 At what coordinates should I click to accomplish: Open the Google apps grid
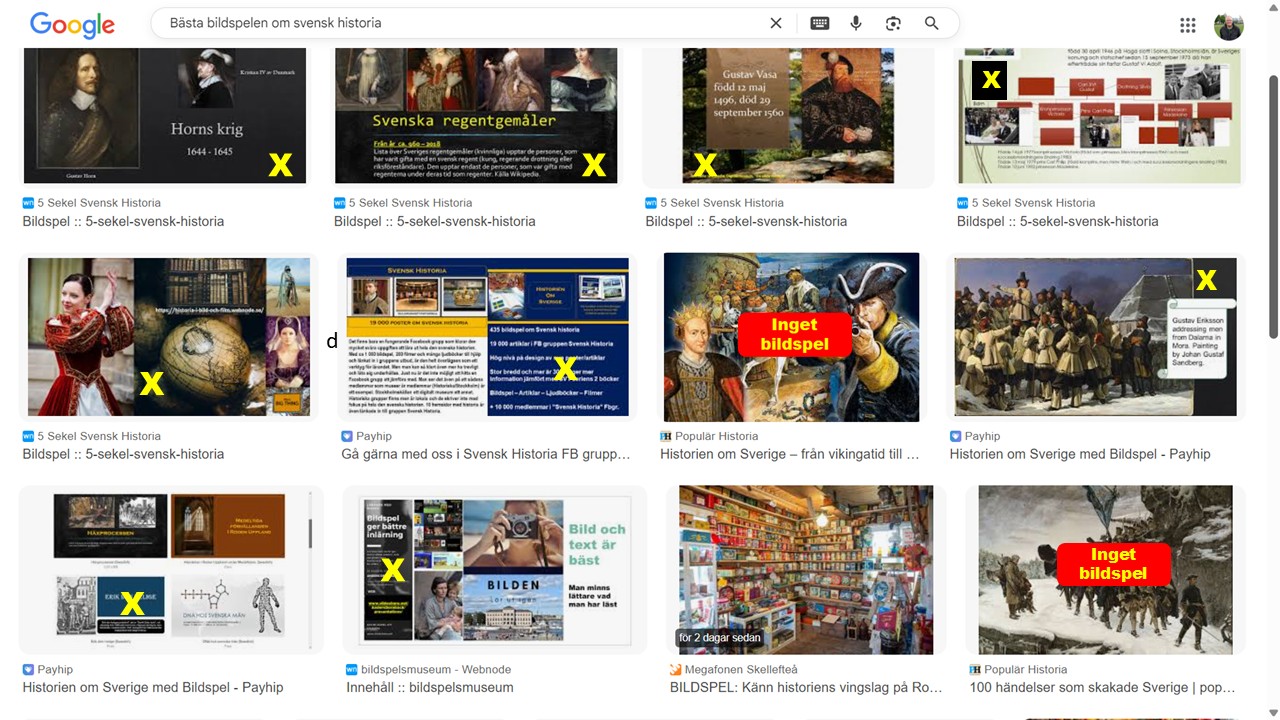tap(1188, 25)
